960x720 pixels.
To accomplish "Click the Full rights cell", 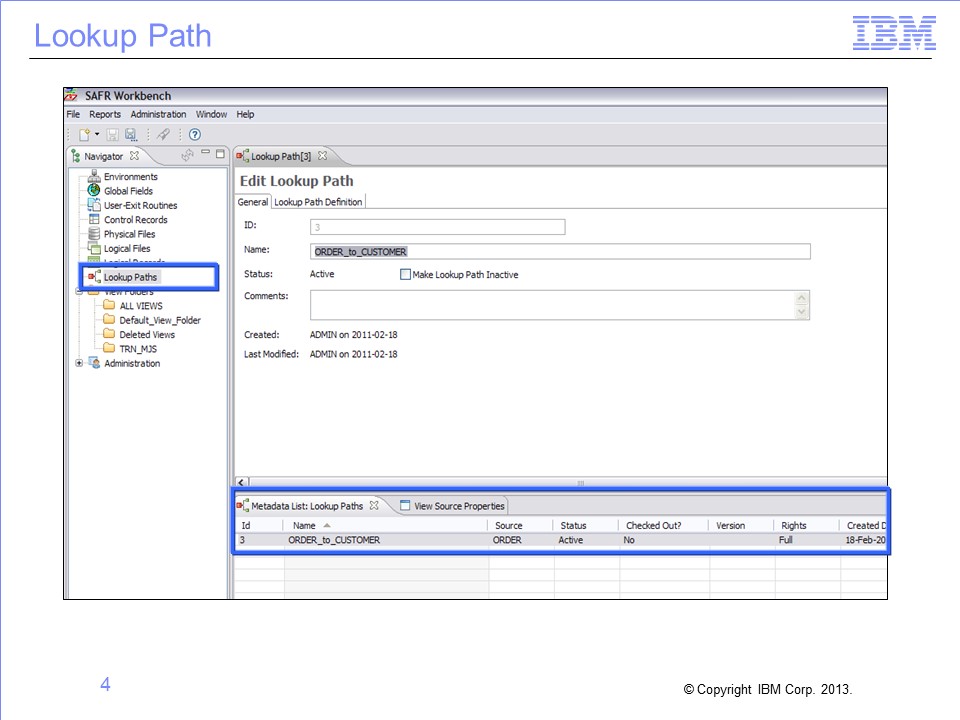I will (x=786, y=540).
